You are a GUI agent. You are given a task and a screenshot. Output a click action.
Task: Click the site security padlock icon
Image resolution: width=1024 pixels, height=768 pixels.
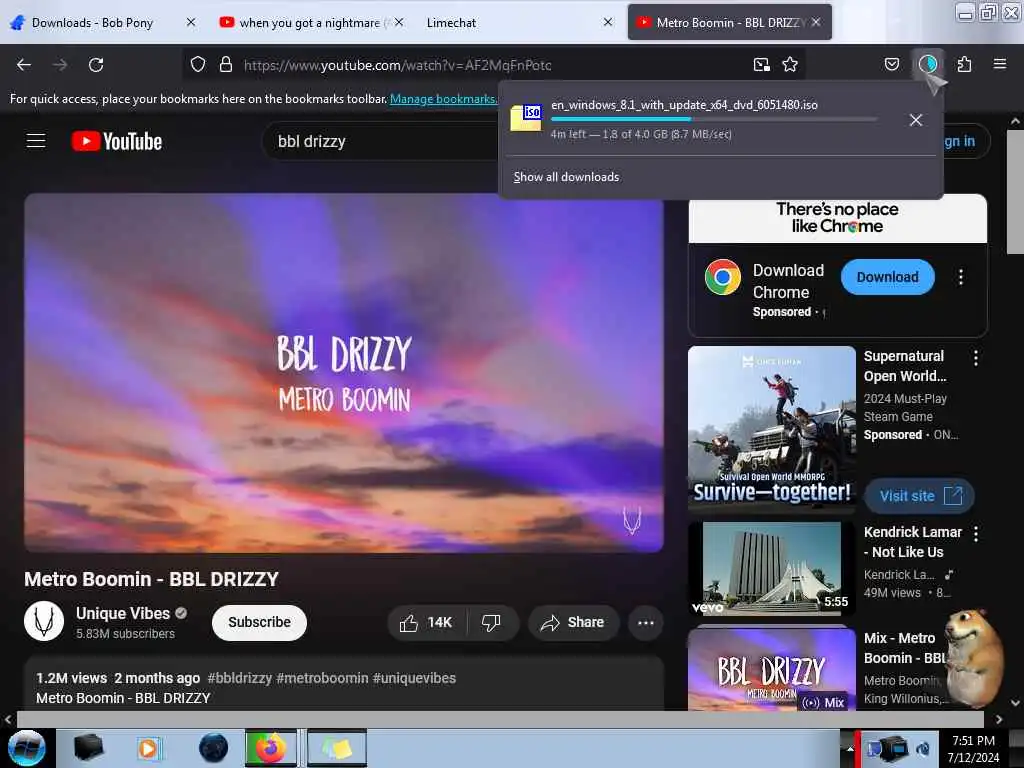(226, 65)
